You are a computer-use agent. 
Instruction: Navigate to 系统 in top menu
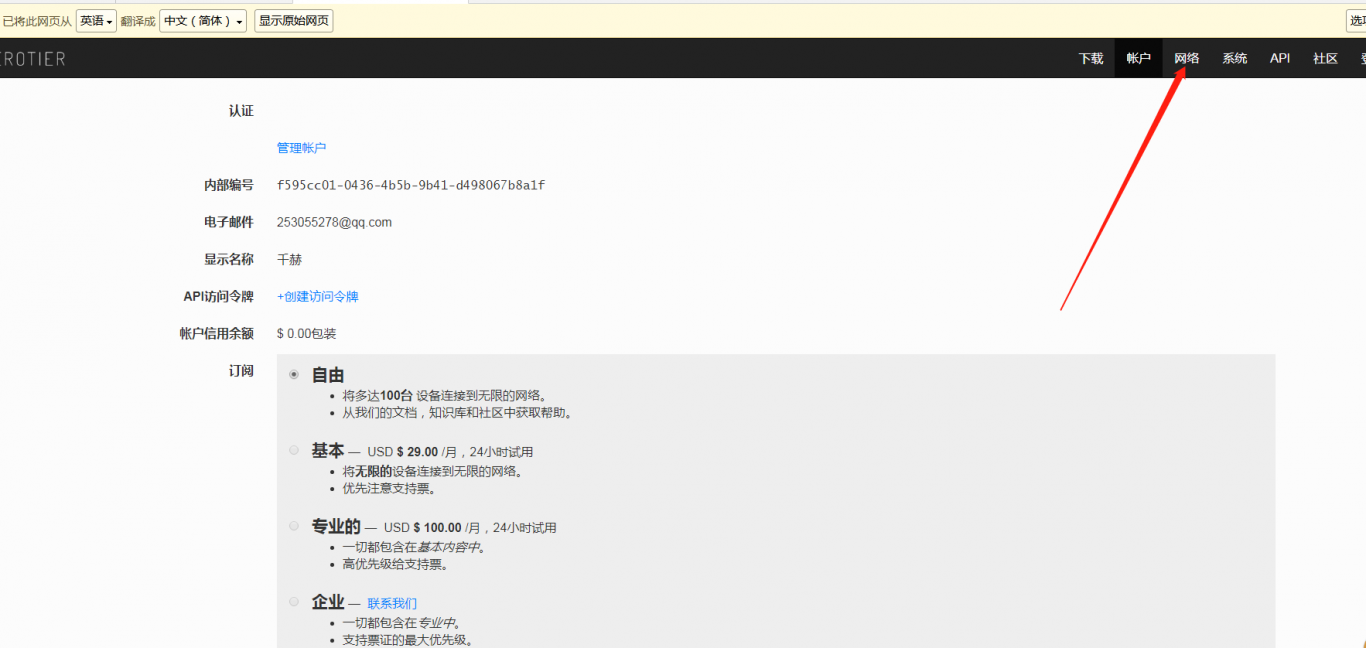tap(1234, 59)
